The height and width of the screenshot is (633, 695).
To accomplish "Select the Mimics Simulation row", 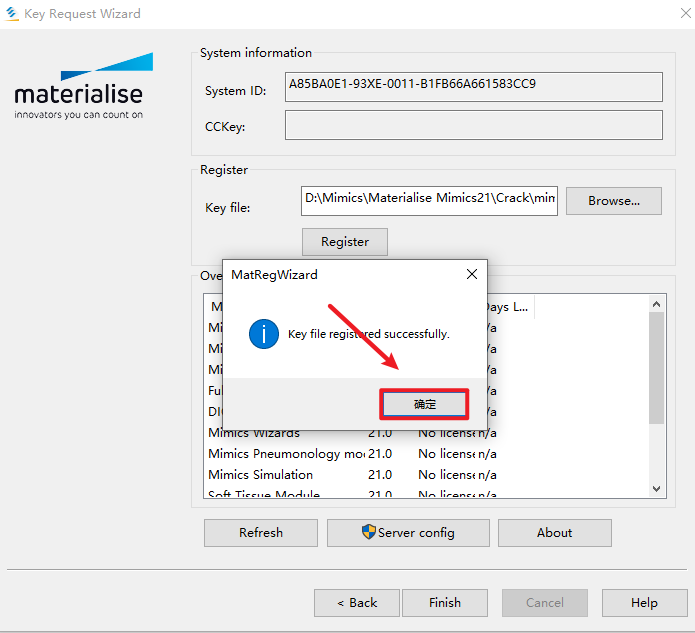I will [x=260, y=474].
